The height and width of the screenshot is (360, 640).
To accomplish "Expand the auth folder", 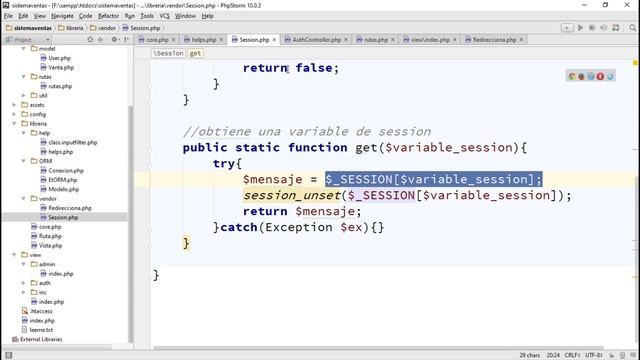I will (x=24, y=283).
